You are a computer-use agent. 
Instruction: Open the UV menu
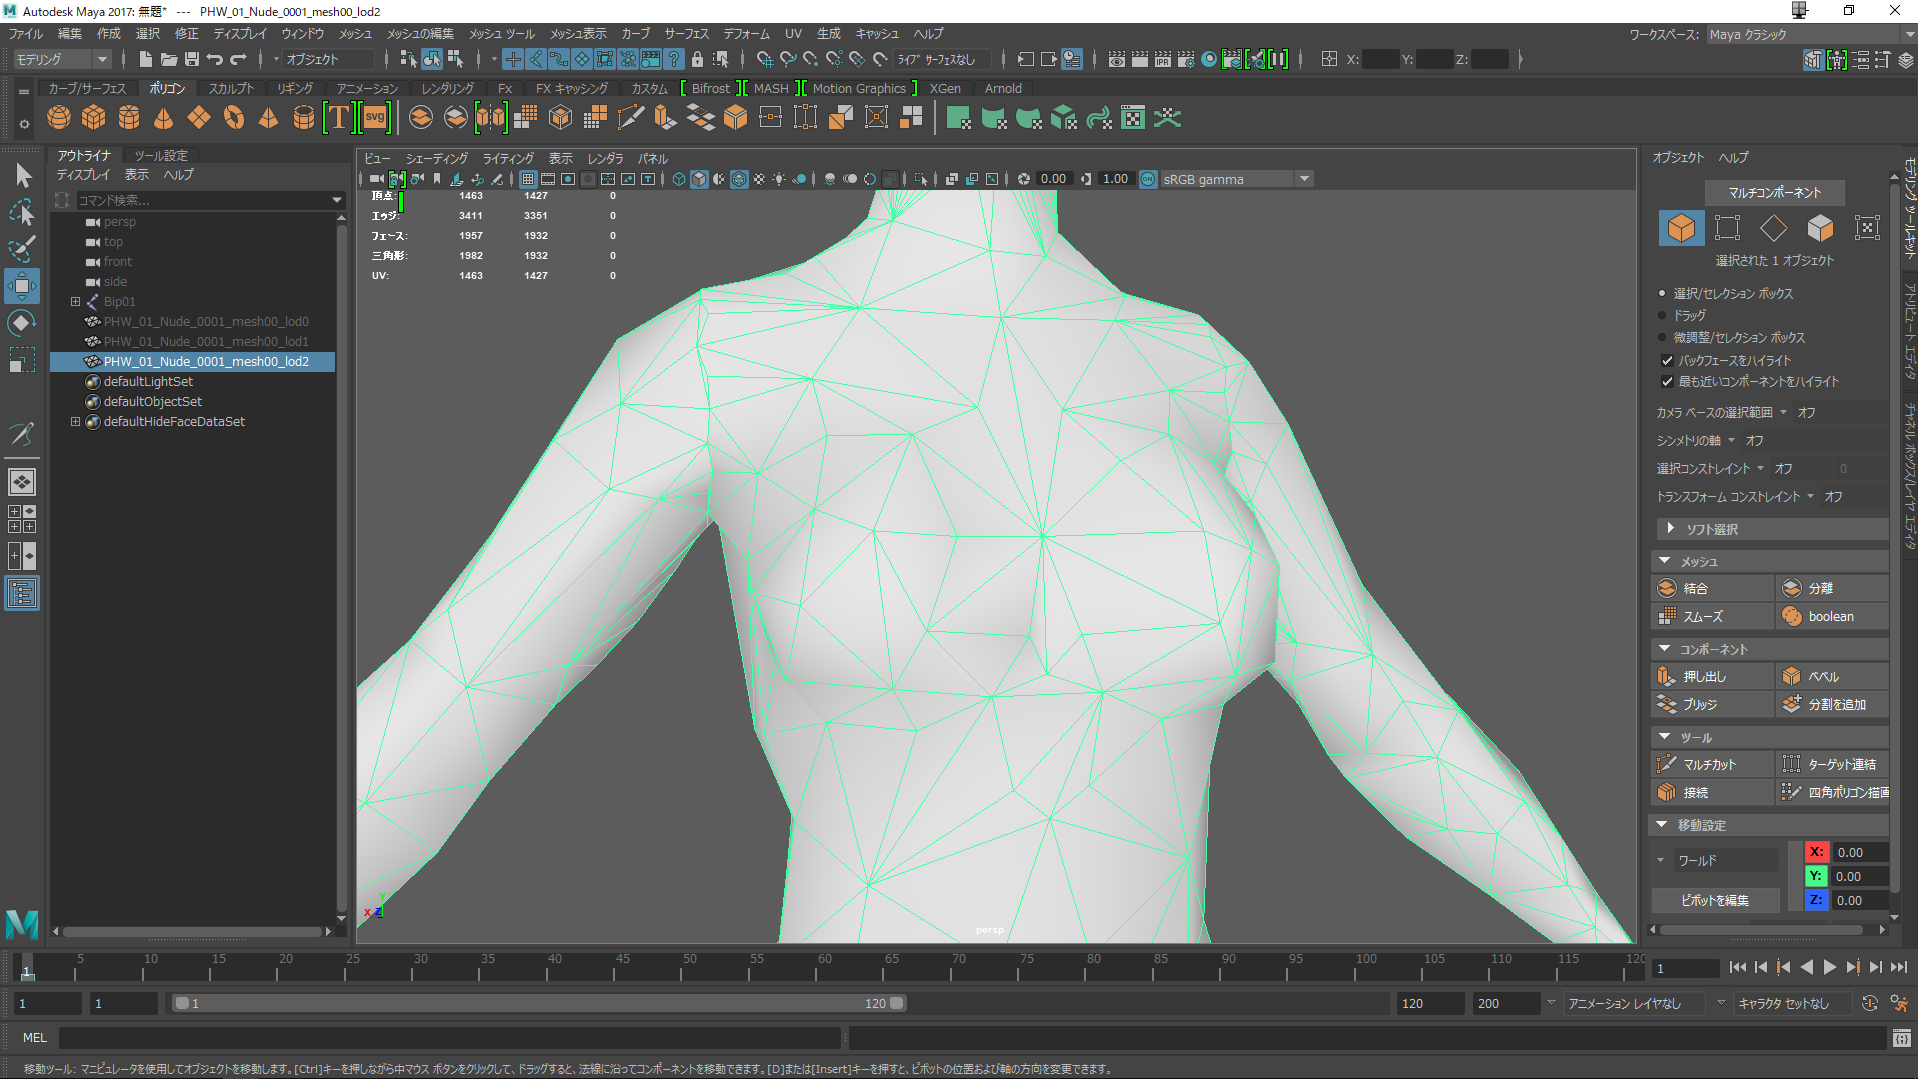792,33
